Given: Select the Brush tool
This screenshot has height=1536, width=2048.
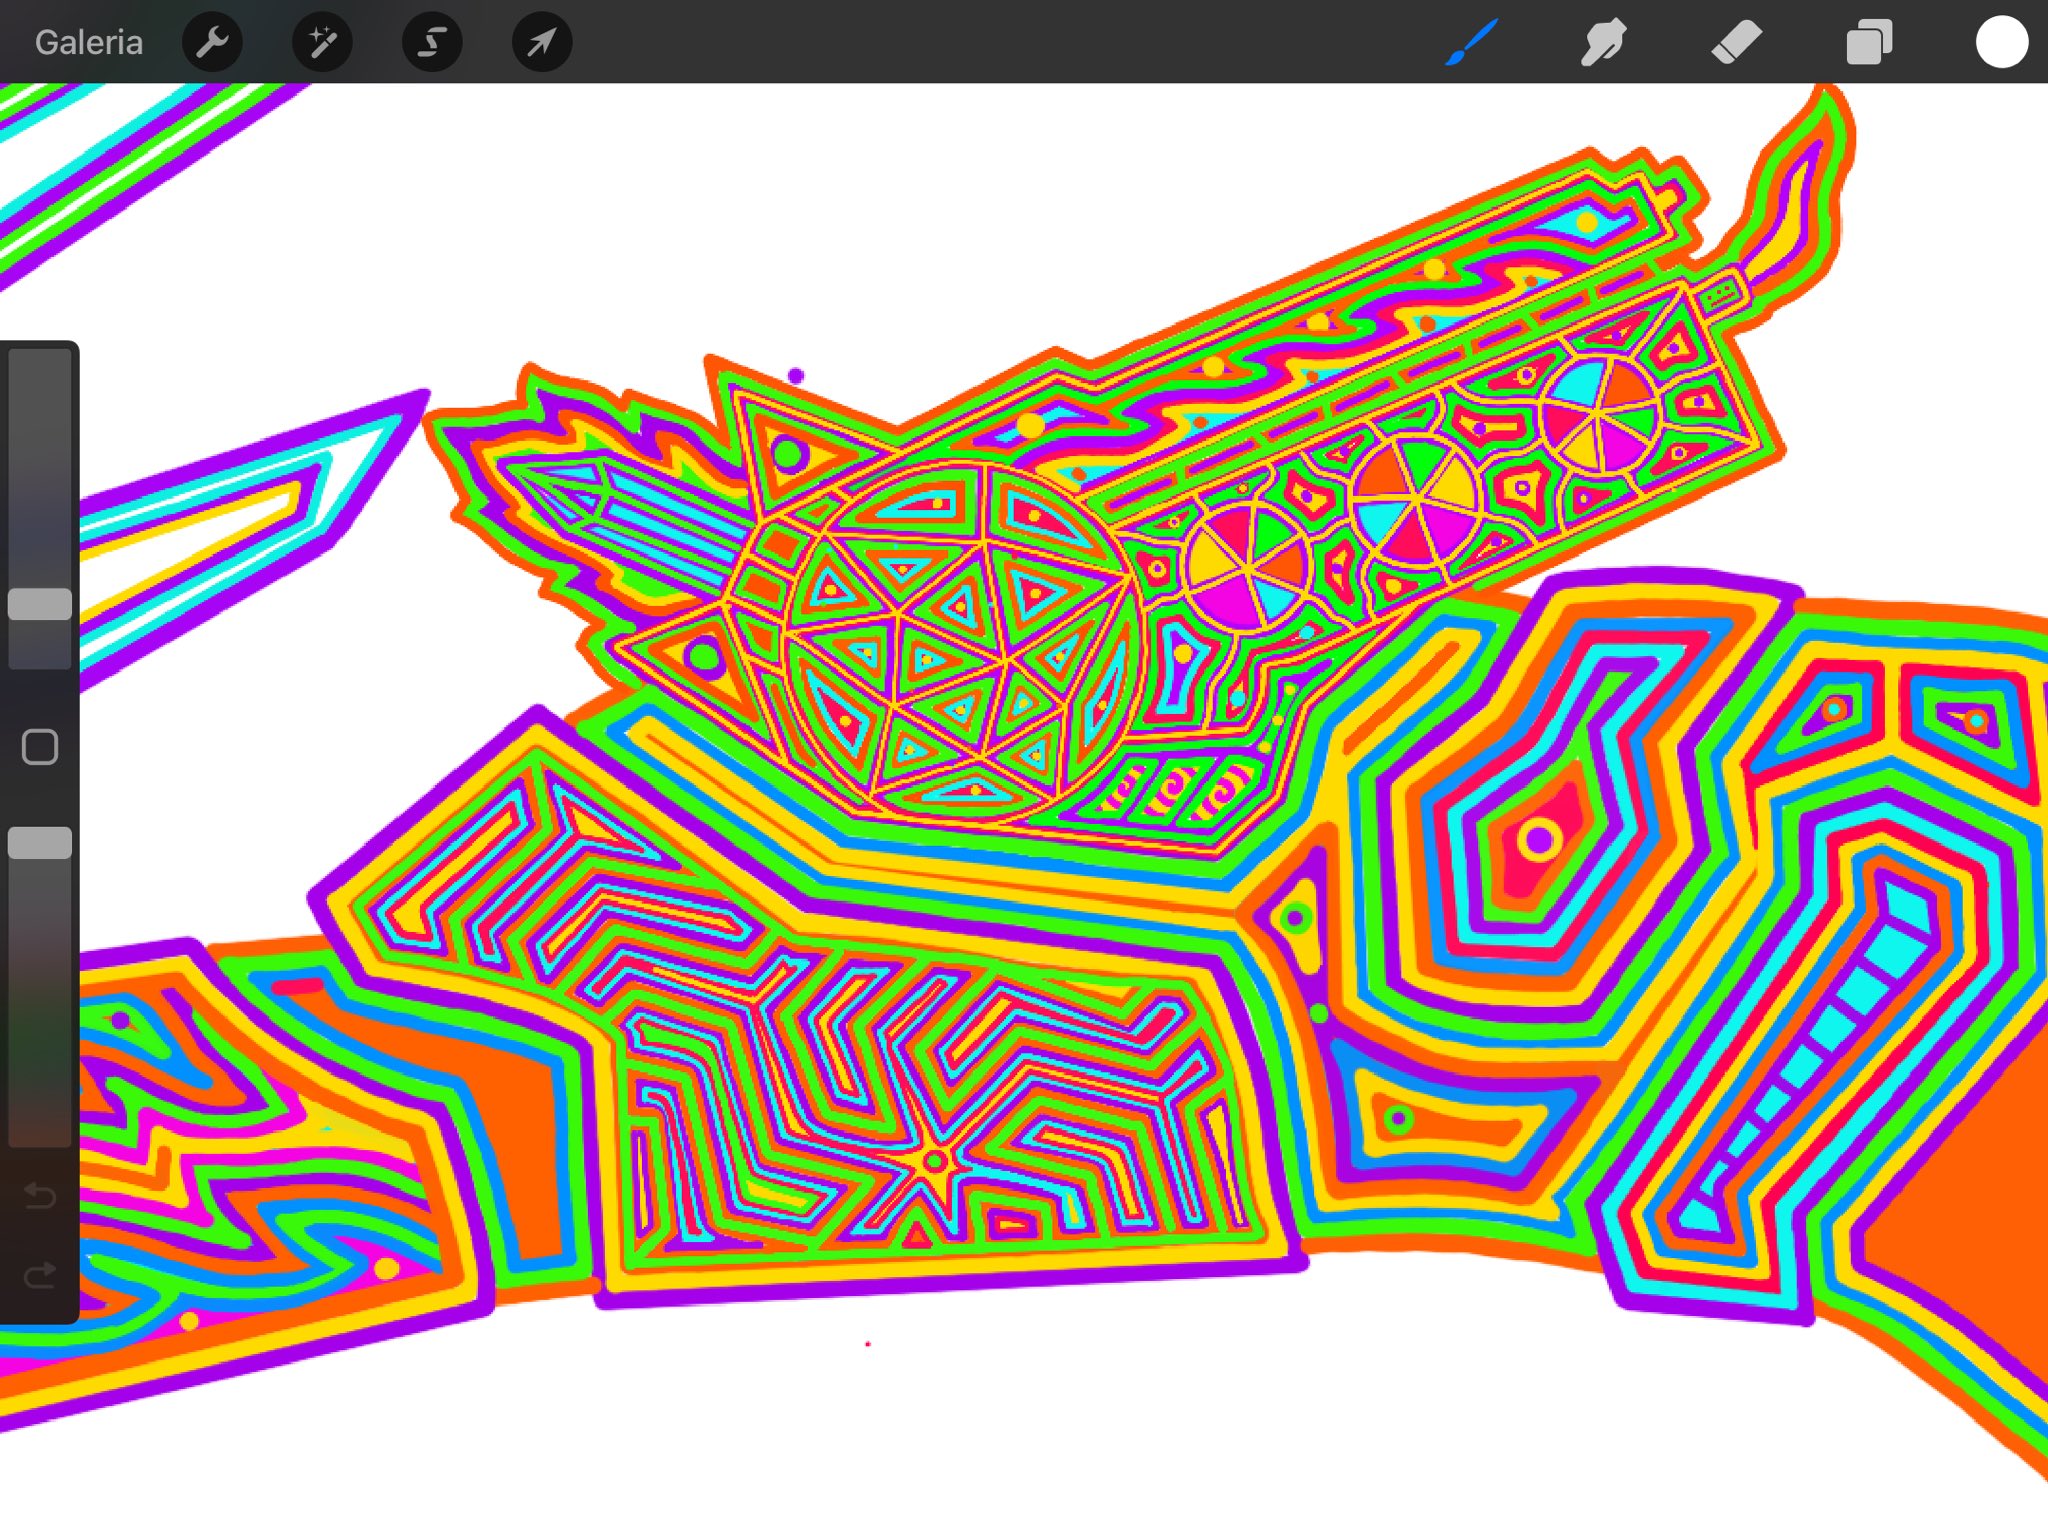Looking at the screenshot, I should (1471, 42).
